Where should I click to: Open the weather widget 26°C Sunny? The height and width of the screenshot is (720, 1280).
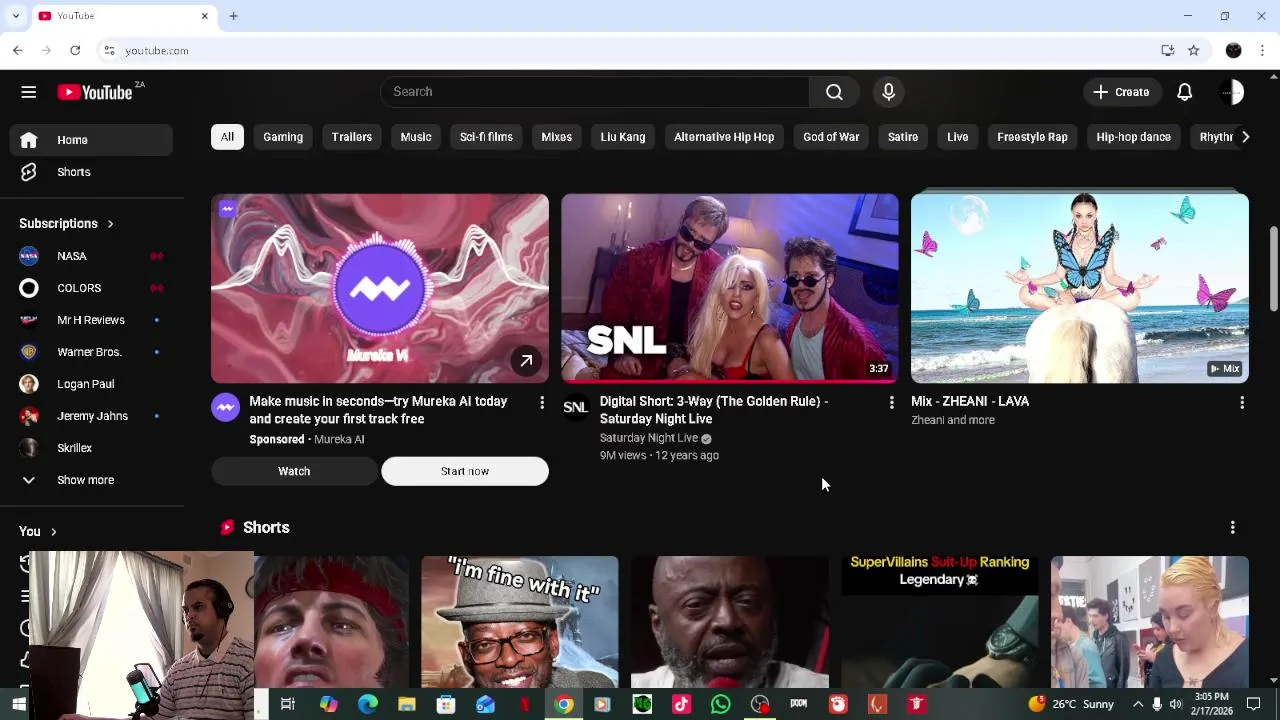tap(1072, 705)
